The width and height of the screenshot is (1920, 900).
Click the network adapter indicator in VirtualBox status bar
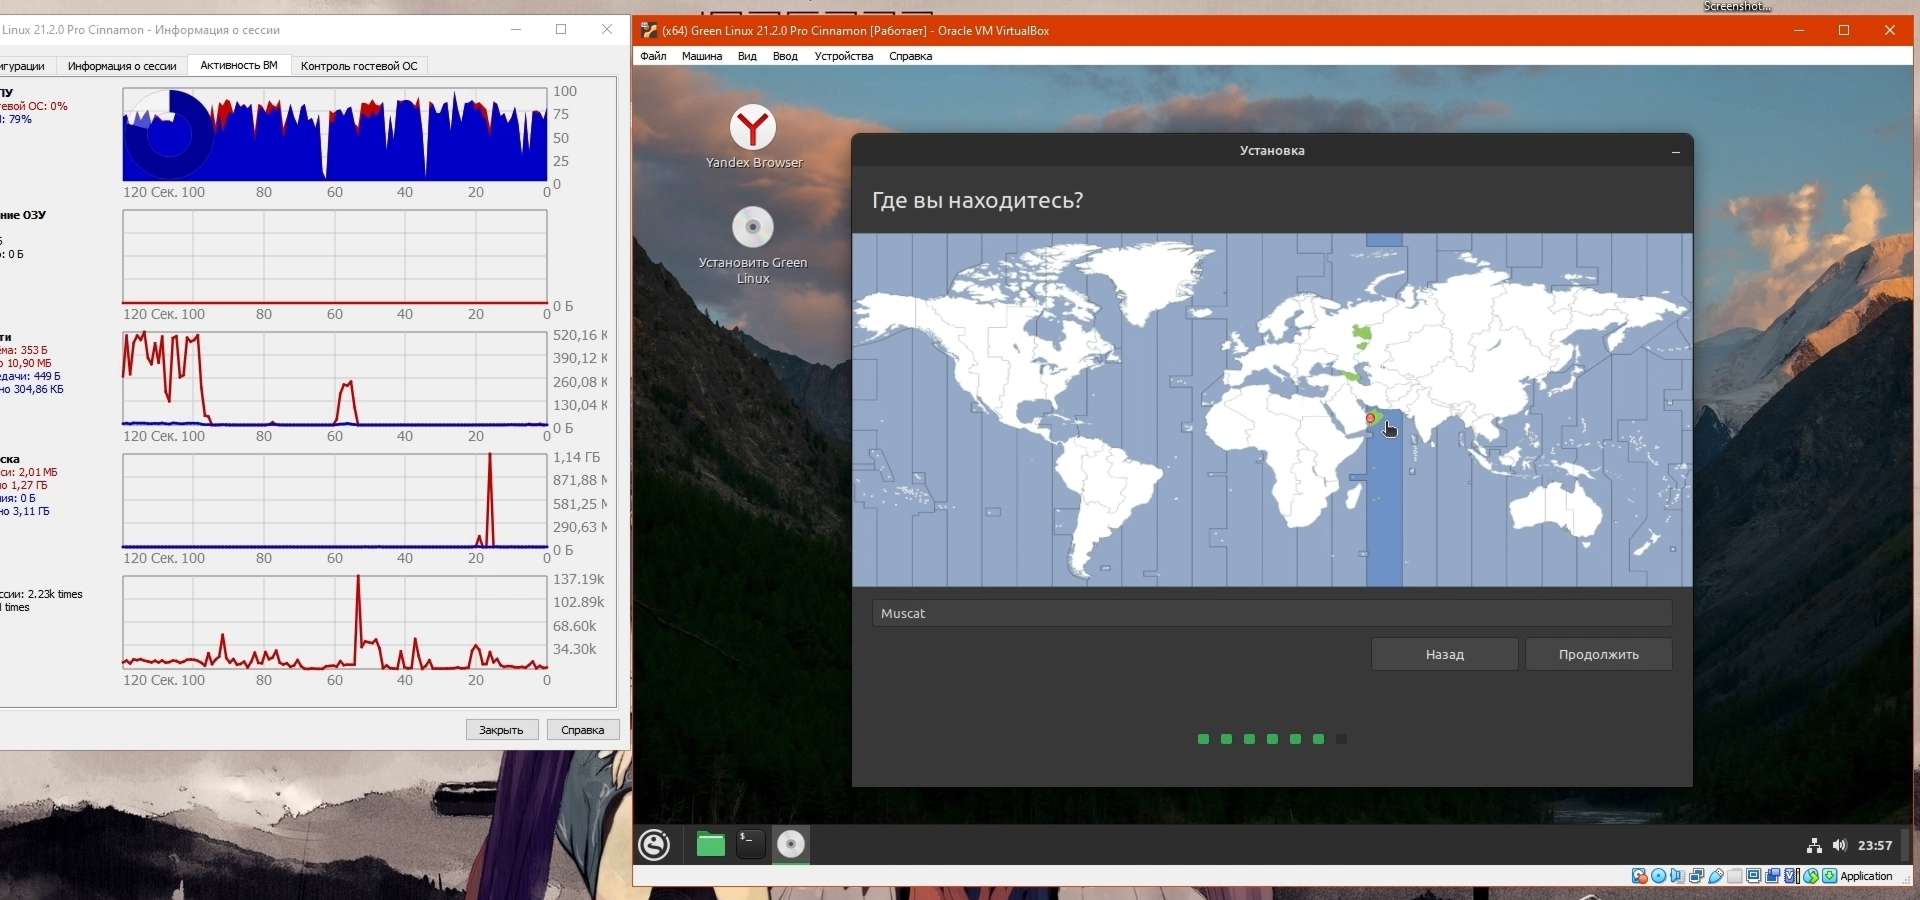click(x=1697, y=876)
